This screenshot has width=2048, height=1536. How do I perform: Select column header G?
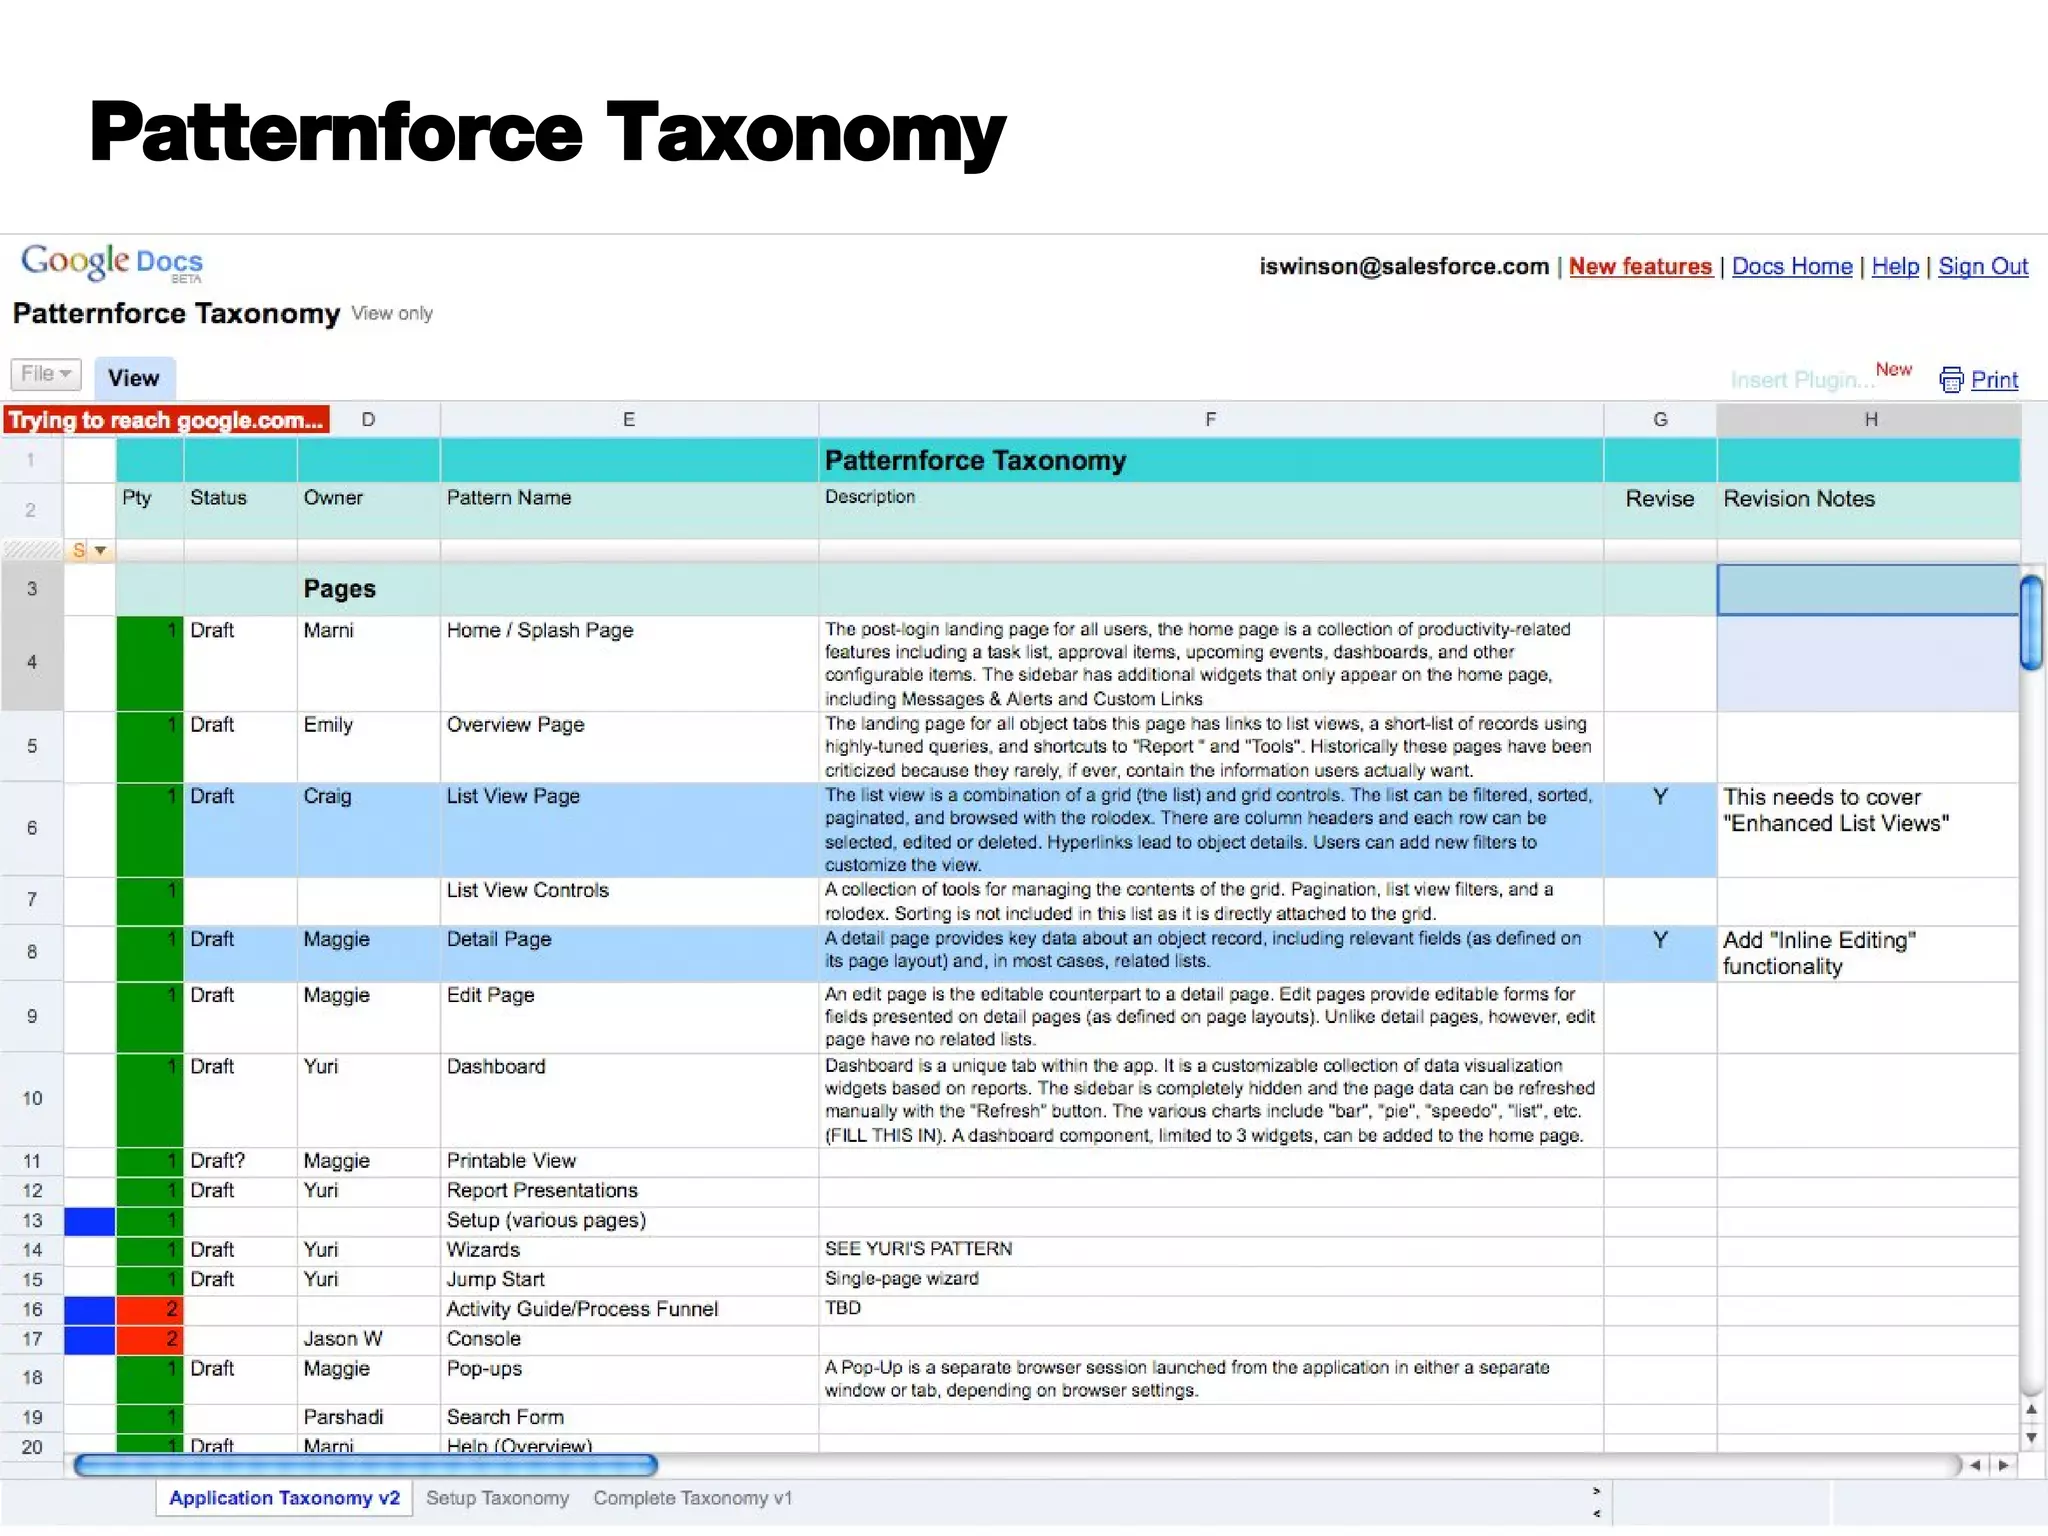[x=1660, y=420]
